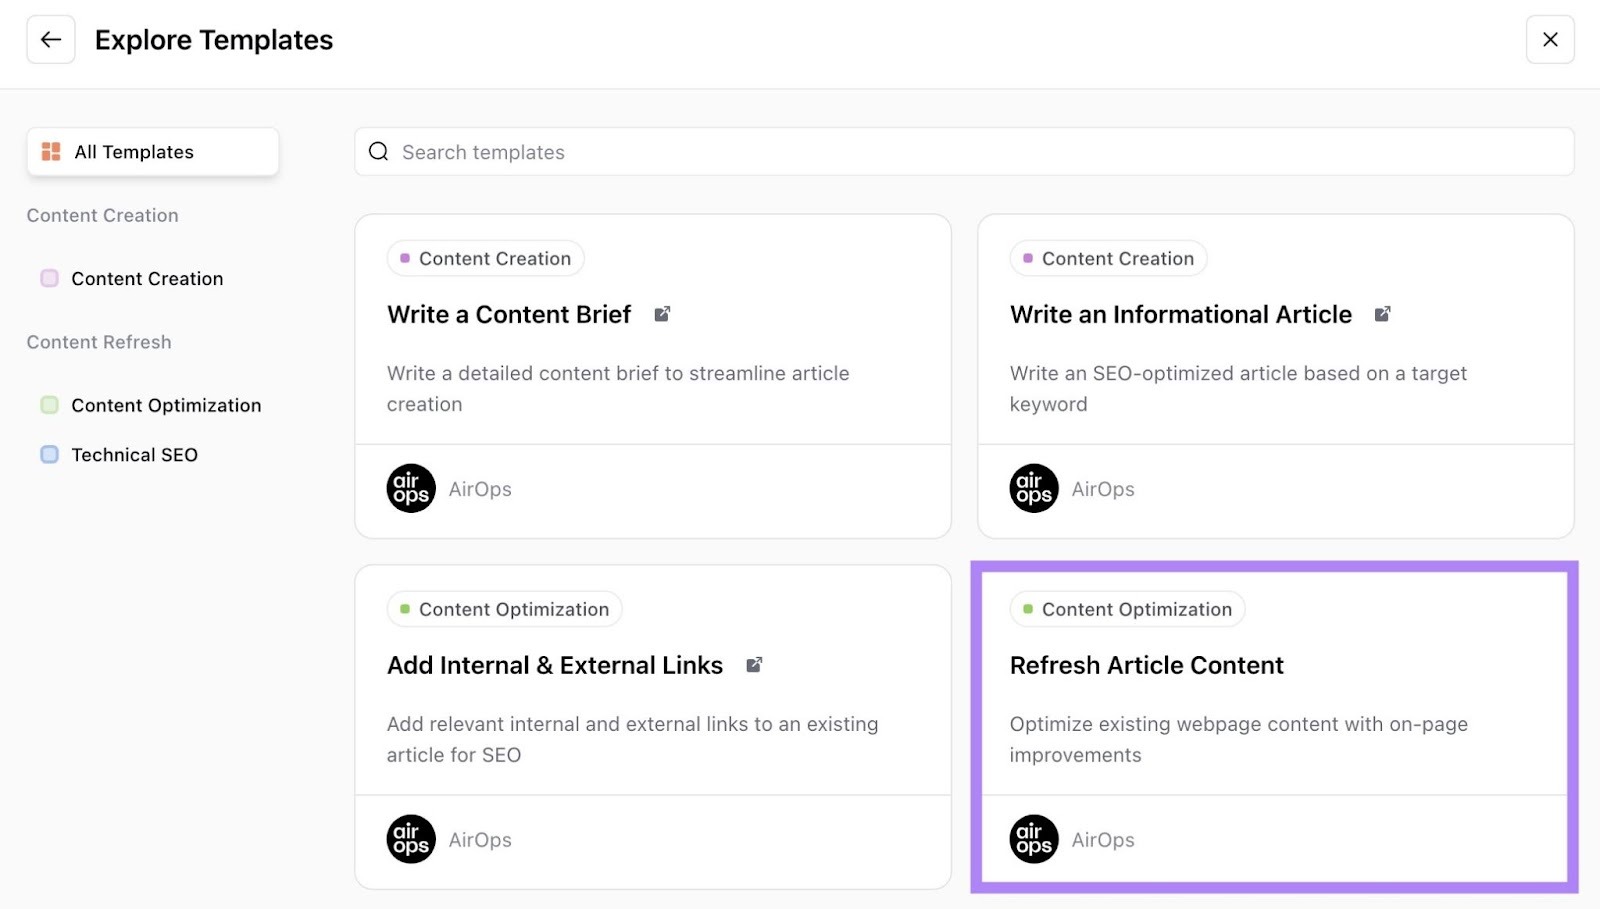Click the search magnifier icon
The width and height of the screenshot is (1600, 909).
[x=378, y=151]
